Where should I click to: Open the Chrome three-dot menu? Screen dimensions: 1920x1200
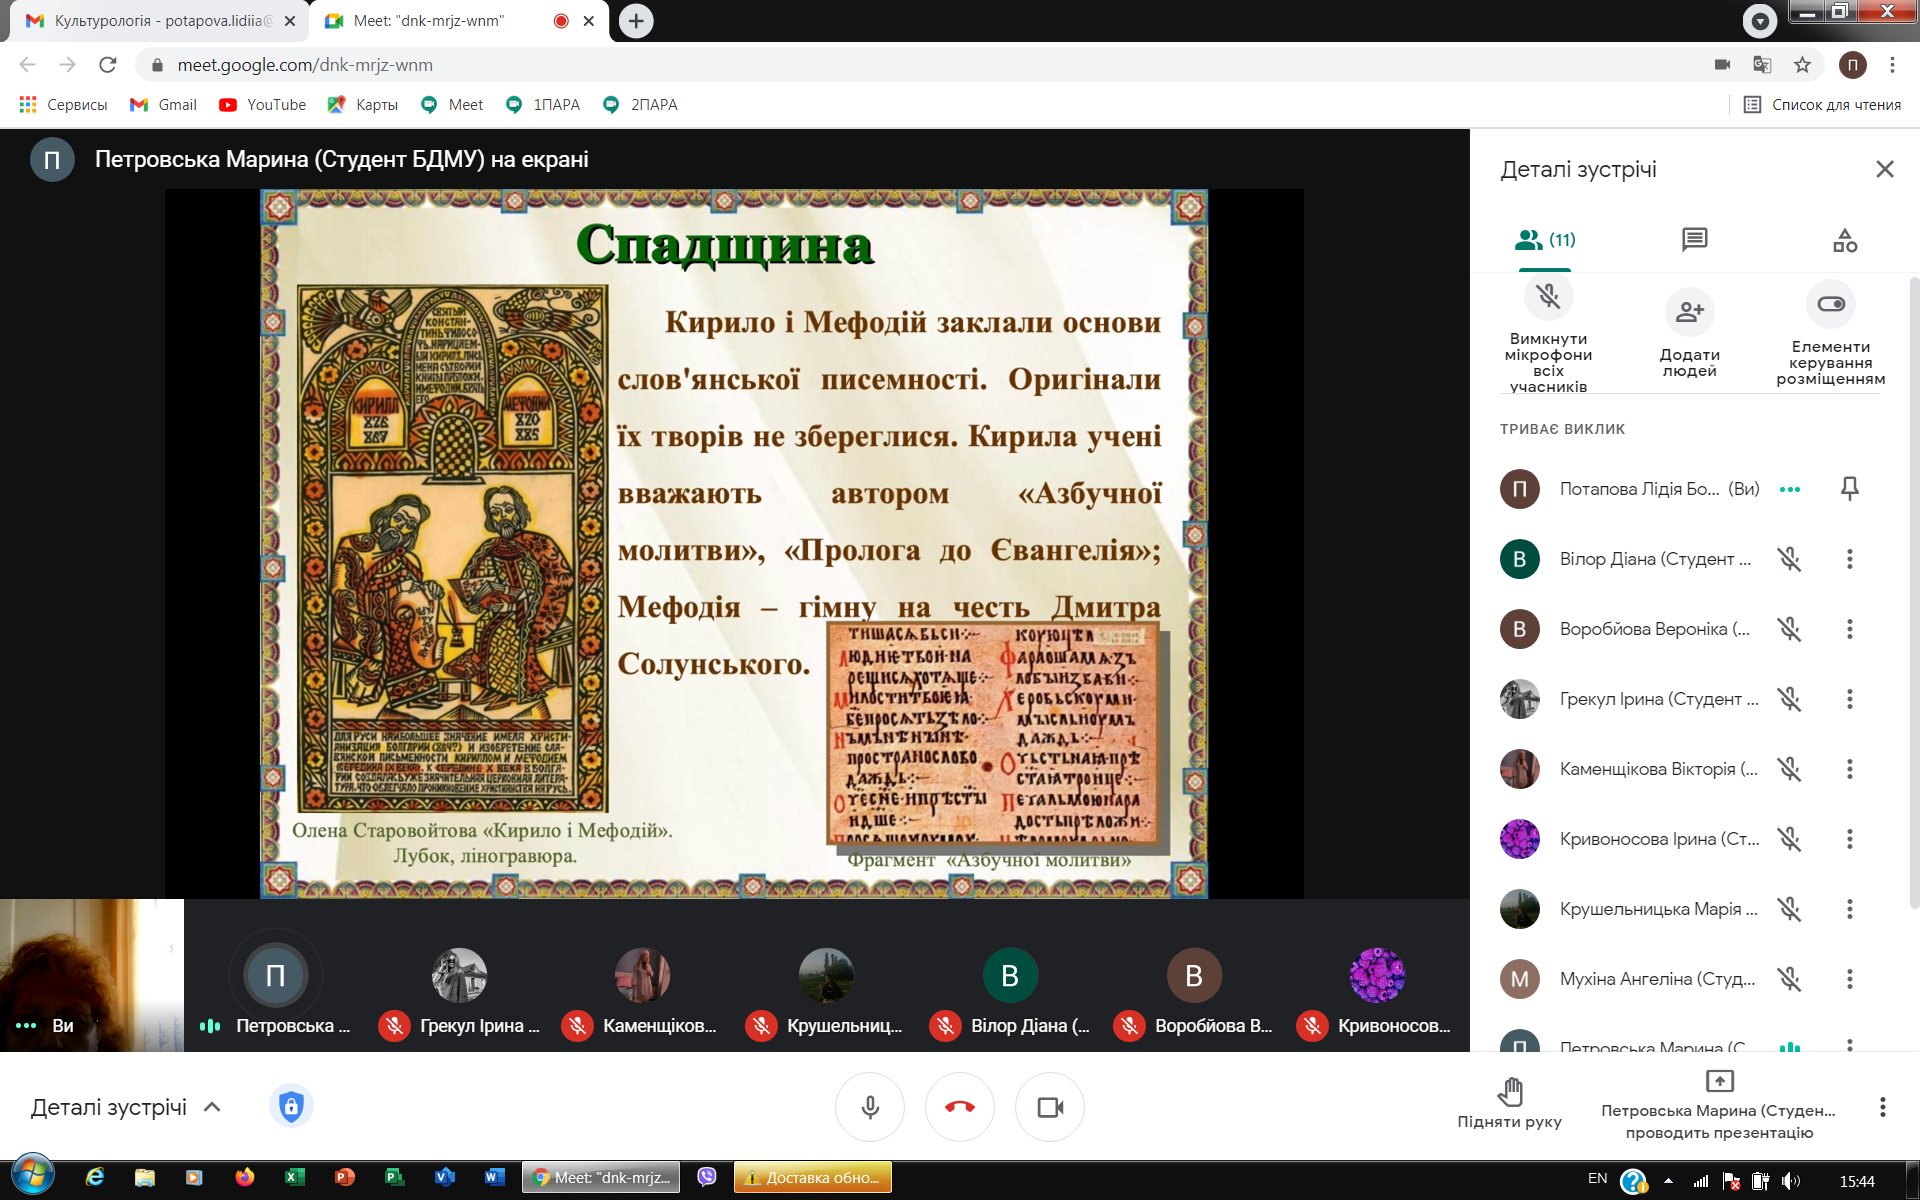pyautogui.click(x=1892, y=65)
